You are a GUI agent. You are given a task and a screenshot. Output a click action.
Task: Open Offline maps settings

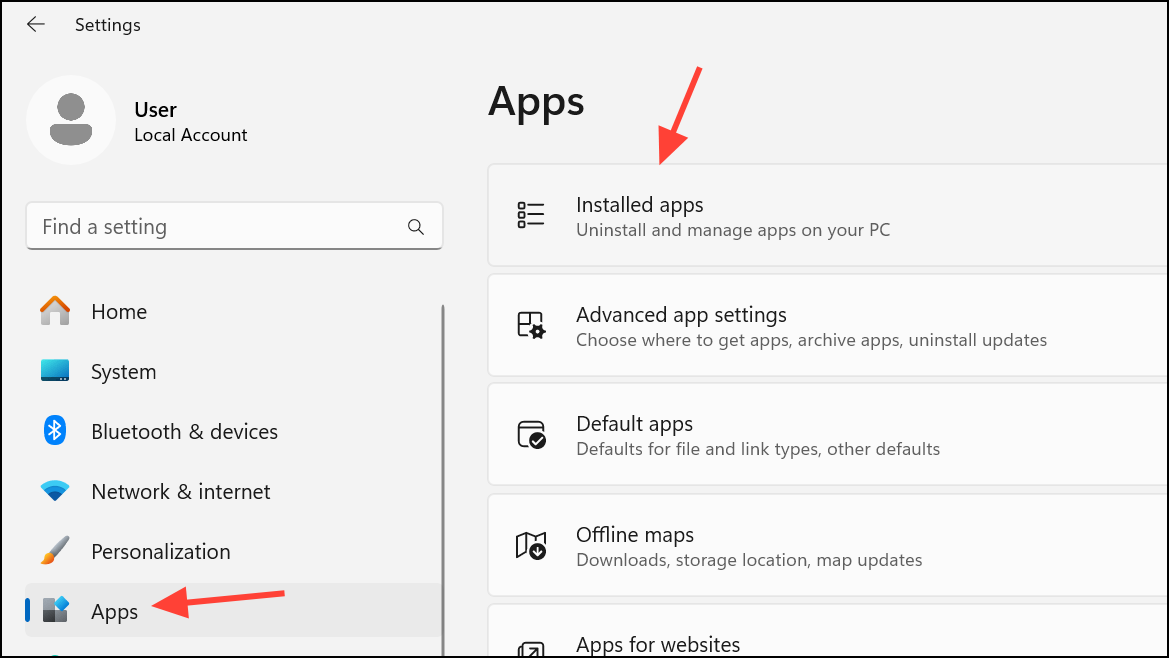[828, 545]
